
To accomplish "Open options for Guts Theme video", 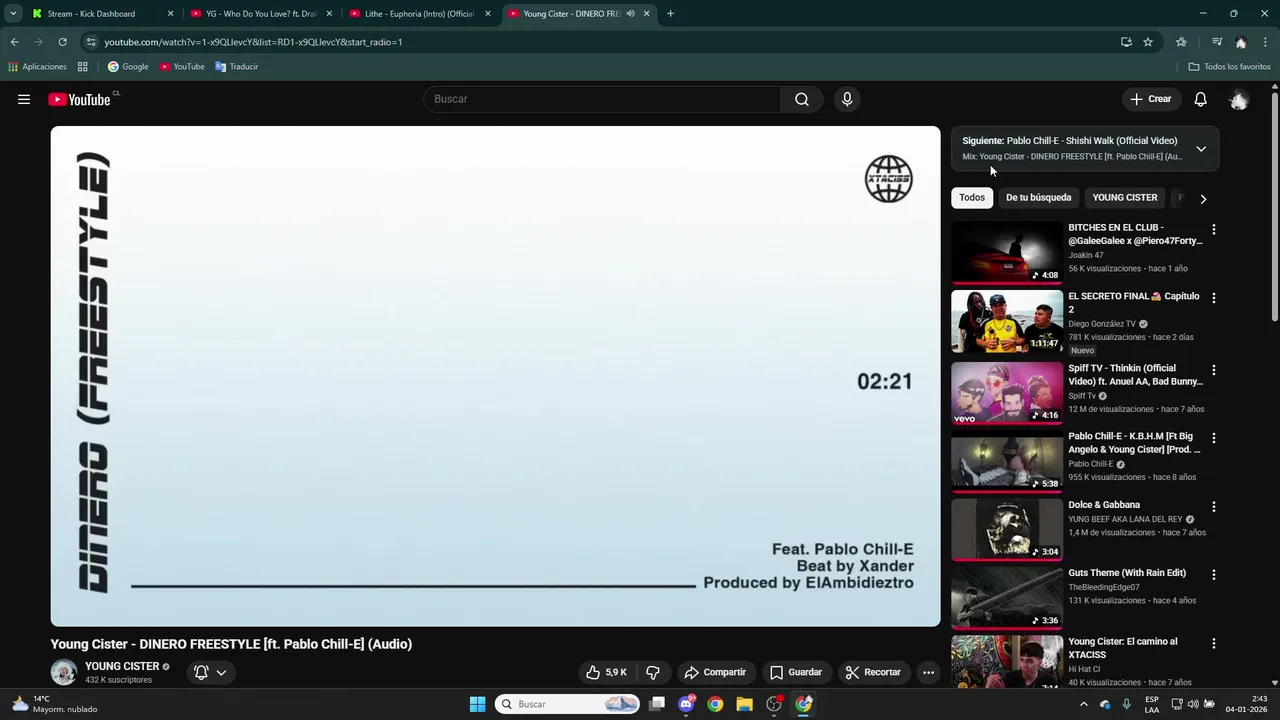I will (x=1214, y=575).
